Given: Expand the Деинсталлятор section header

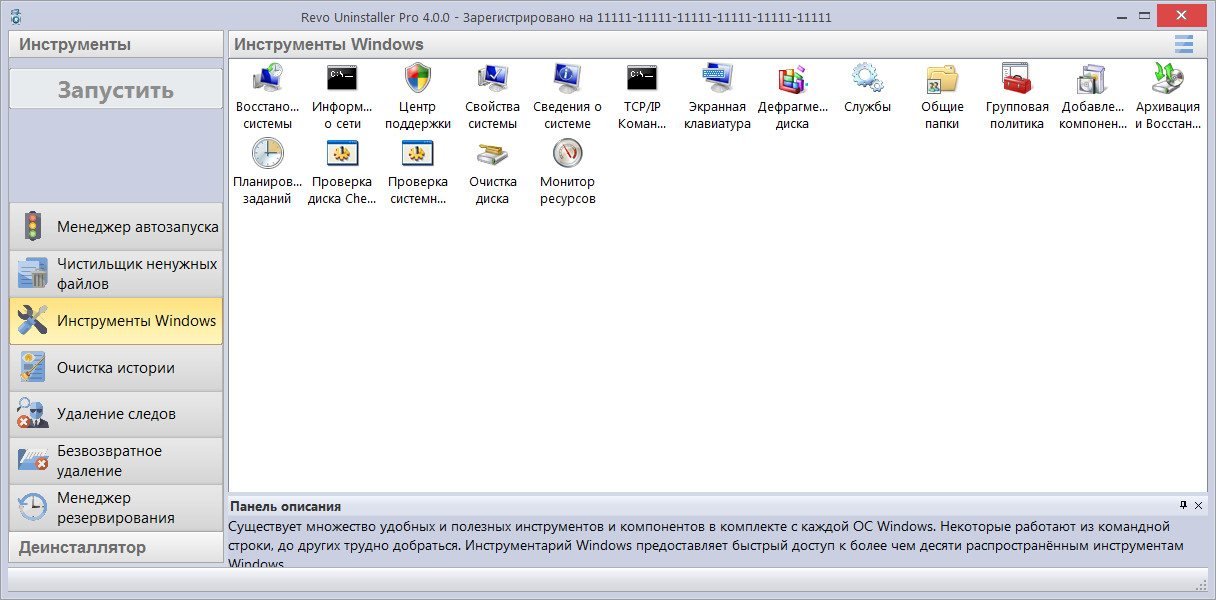Looking at the screenshot, I should [116, 547].
